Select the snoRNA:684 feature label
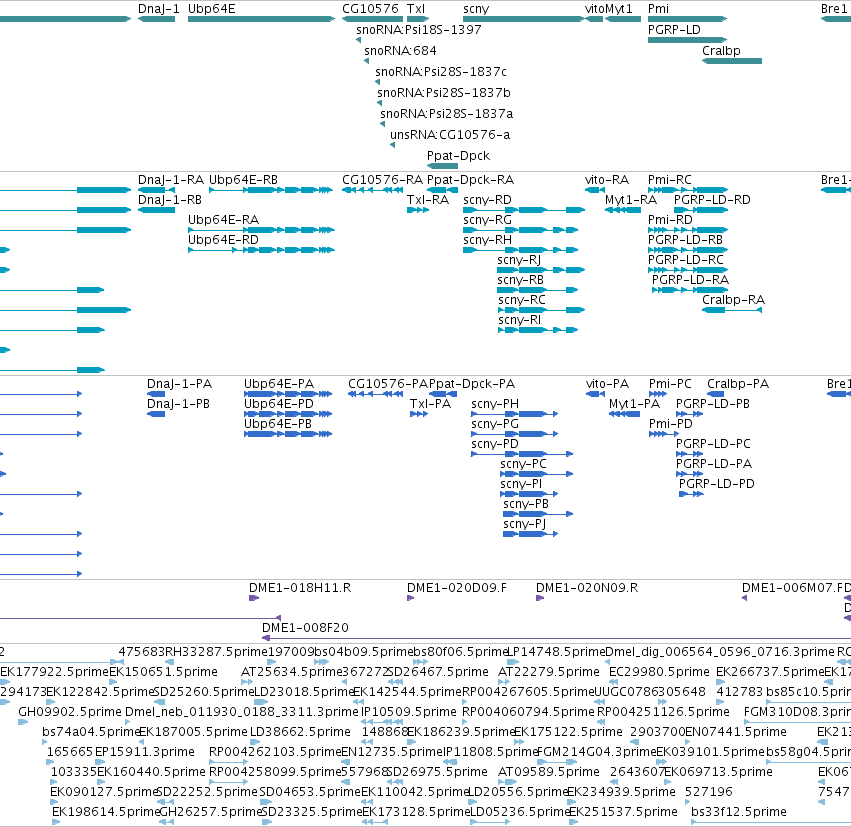This screenshot has height=827, width=851. pyautogui.click(x=401, y=51)
